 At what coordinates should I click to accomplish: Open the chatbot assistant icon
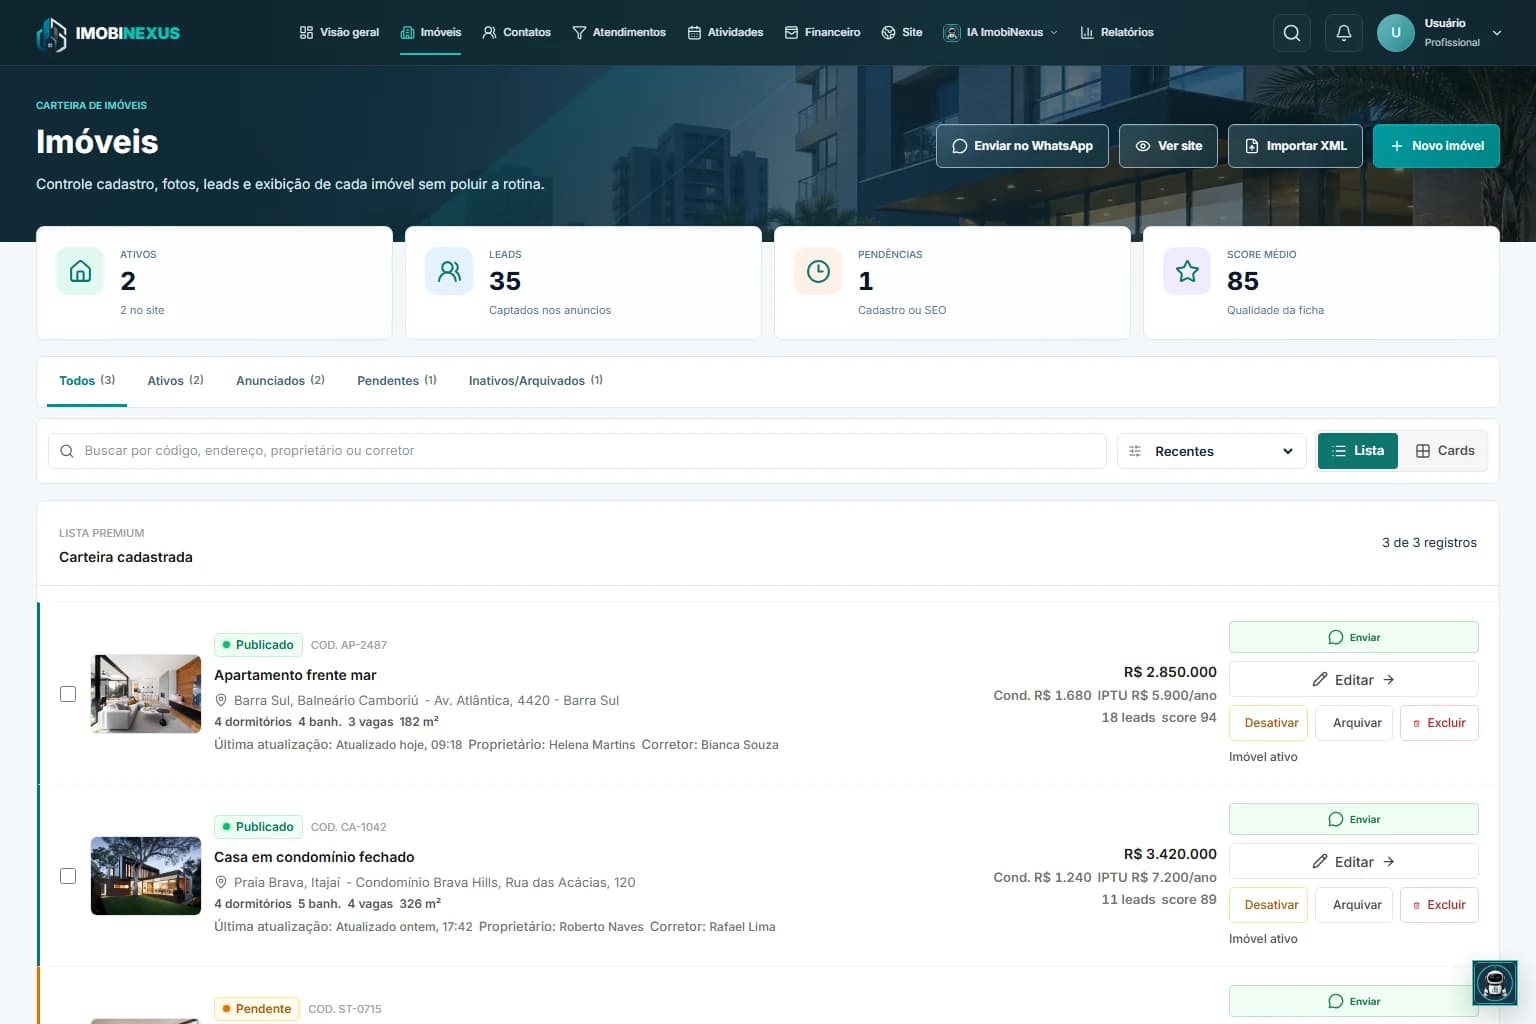[1495, 983]
